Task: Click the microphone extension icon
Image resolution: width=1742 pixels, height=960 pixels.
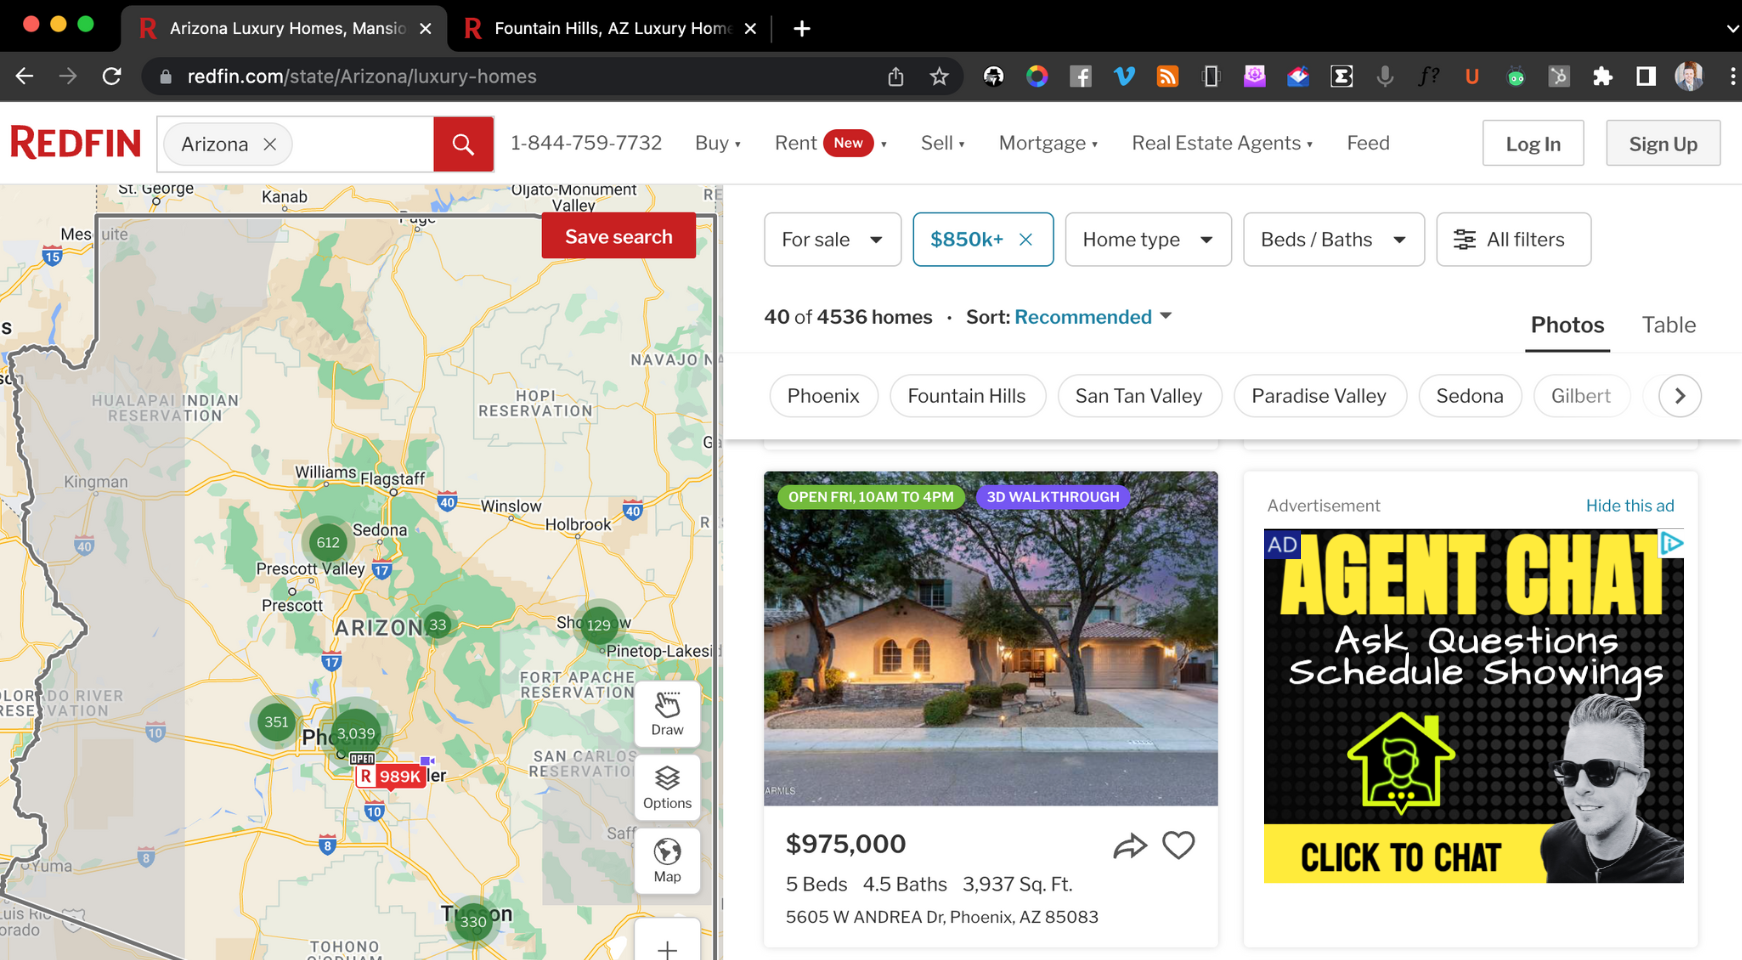Action: tap(1385, 76)
